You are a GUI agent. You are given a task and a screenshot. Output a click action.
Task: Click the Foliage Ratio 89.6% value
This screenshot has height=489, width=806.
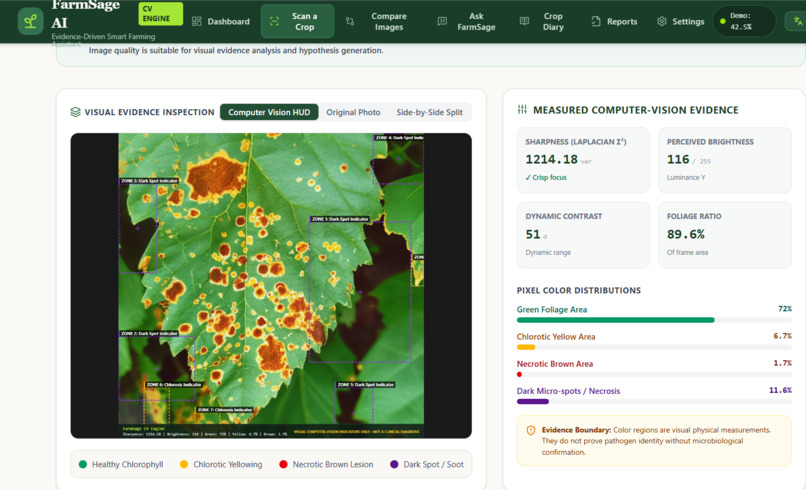click(686, 234)
